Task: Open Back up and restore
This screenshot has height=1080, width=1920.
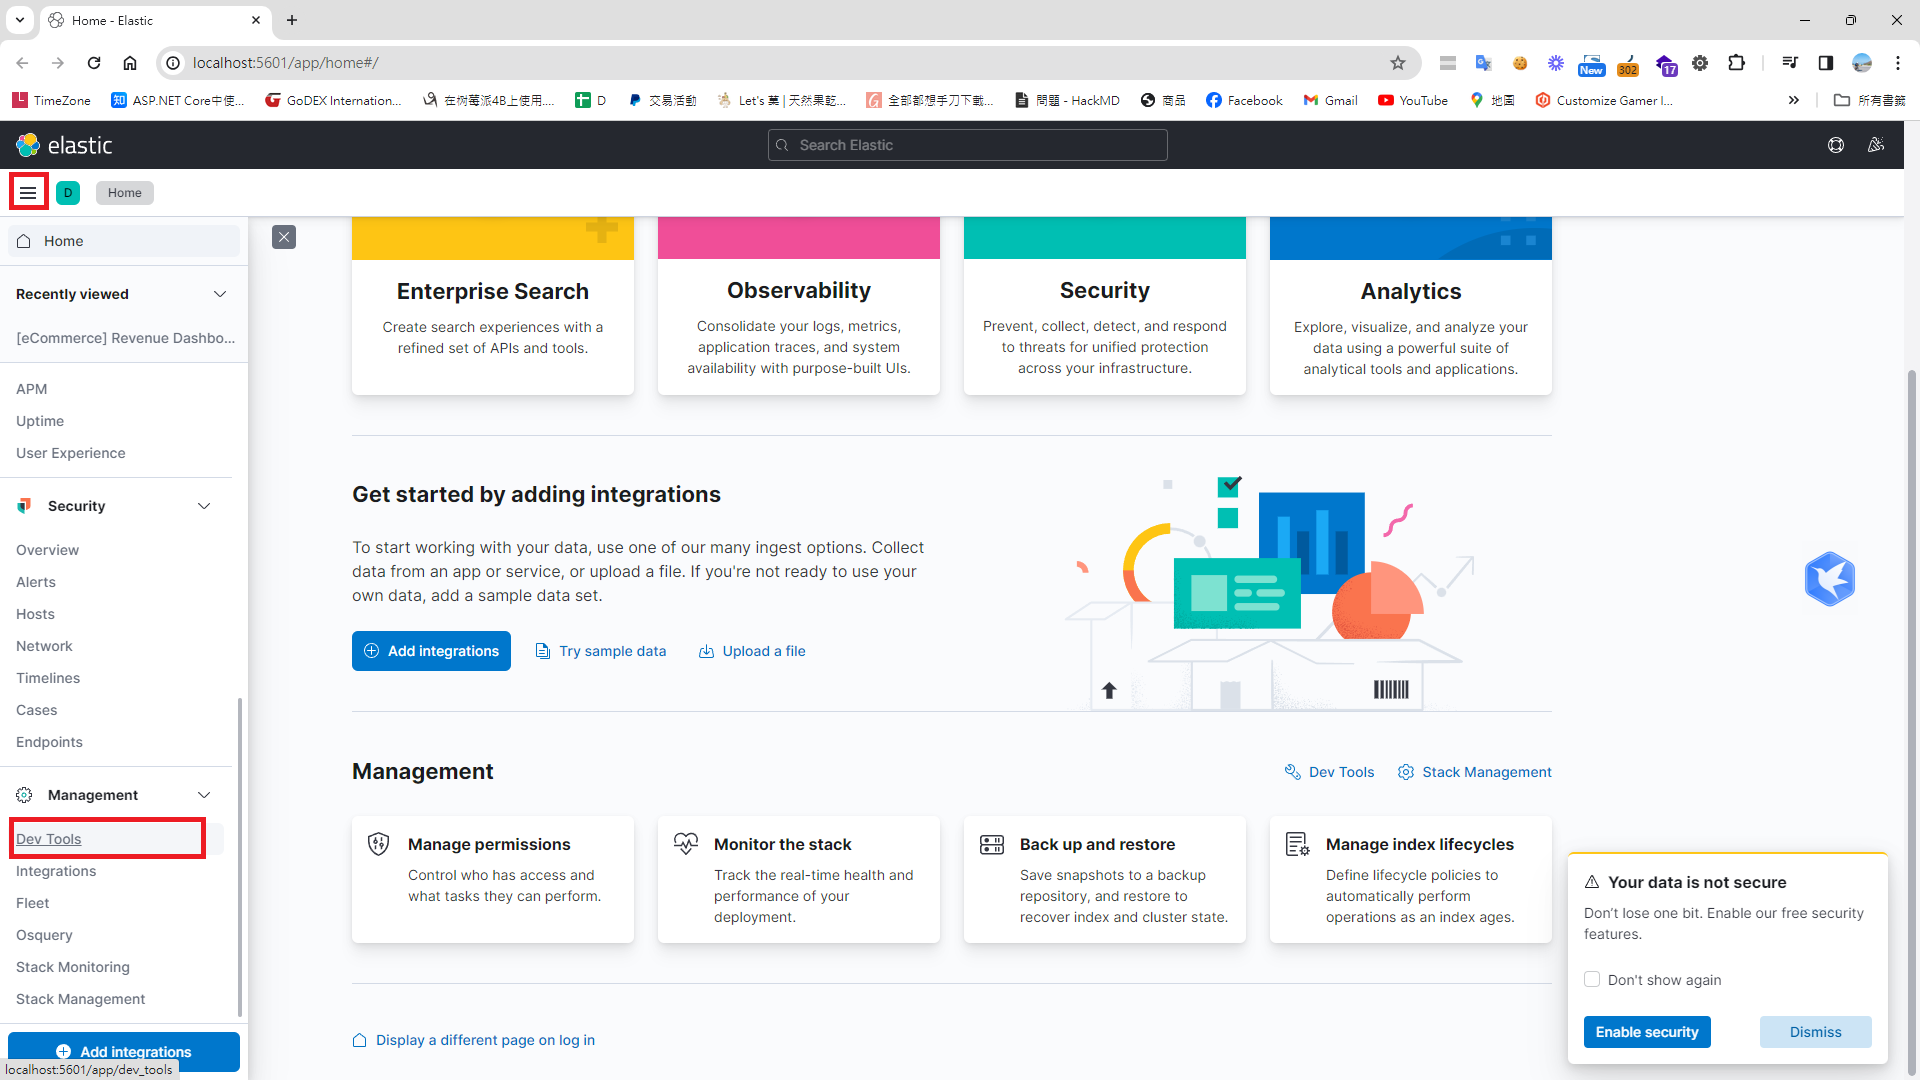Action: [1104, 880]
